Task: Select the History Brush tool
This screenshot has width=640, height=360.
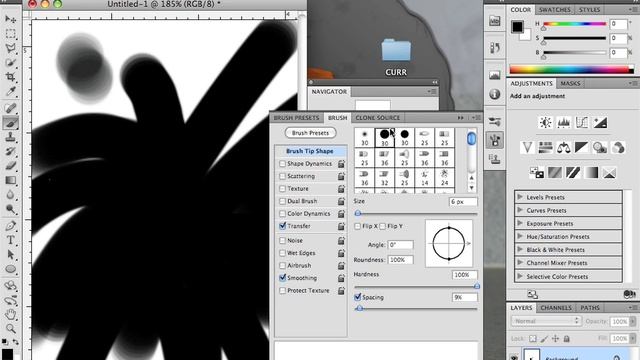Action: 11,151
